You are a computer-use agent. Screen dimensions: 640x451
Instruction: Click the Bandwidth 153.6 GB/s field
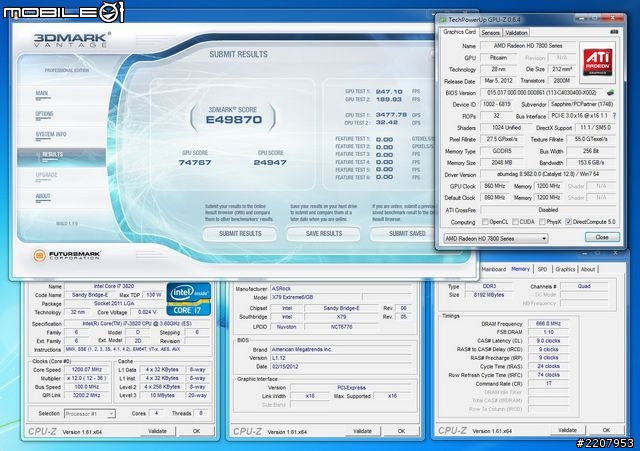point(591,162)
